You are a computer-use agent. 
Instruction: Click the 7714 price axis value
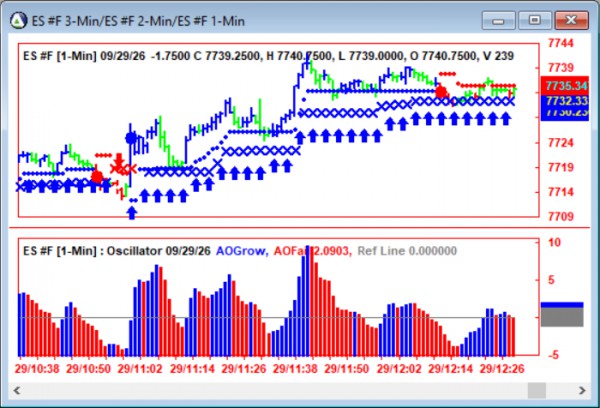point(561,192)
